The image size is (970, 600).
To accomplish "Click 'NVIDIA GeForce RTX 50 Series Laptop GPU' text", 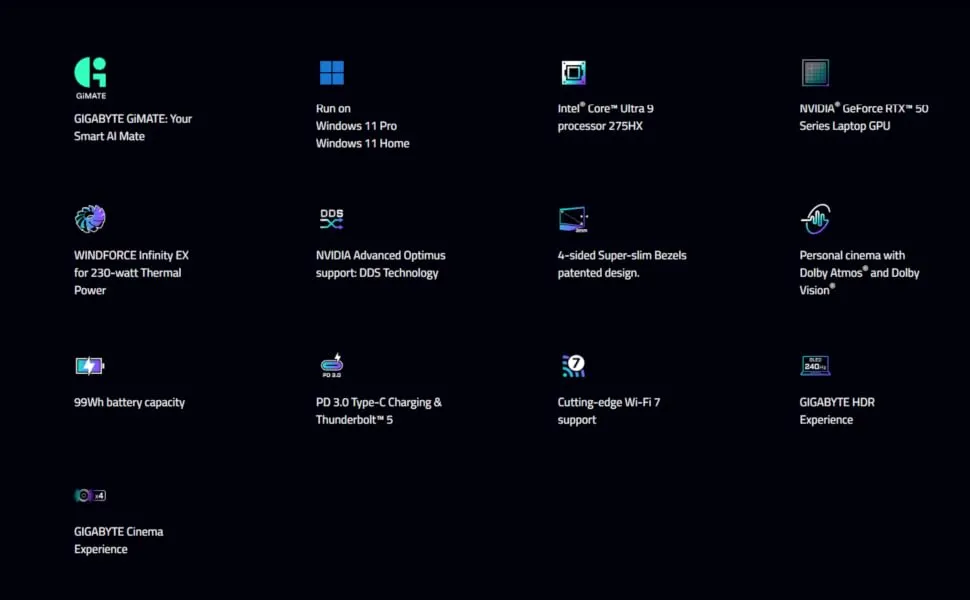I will point(864,117).
